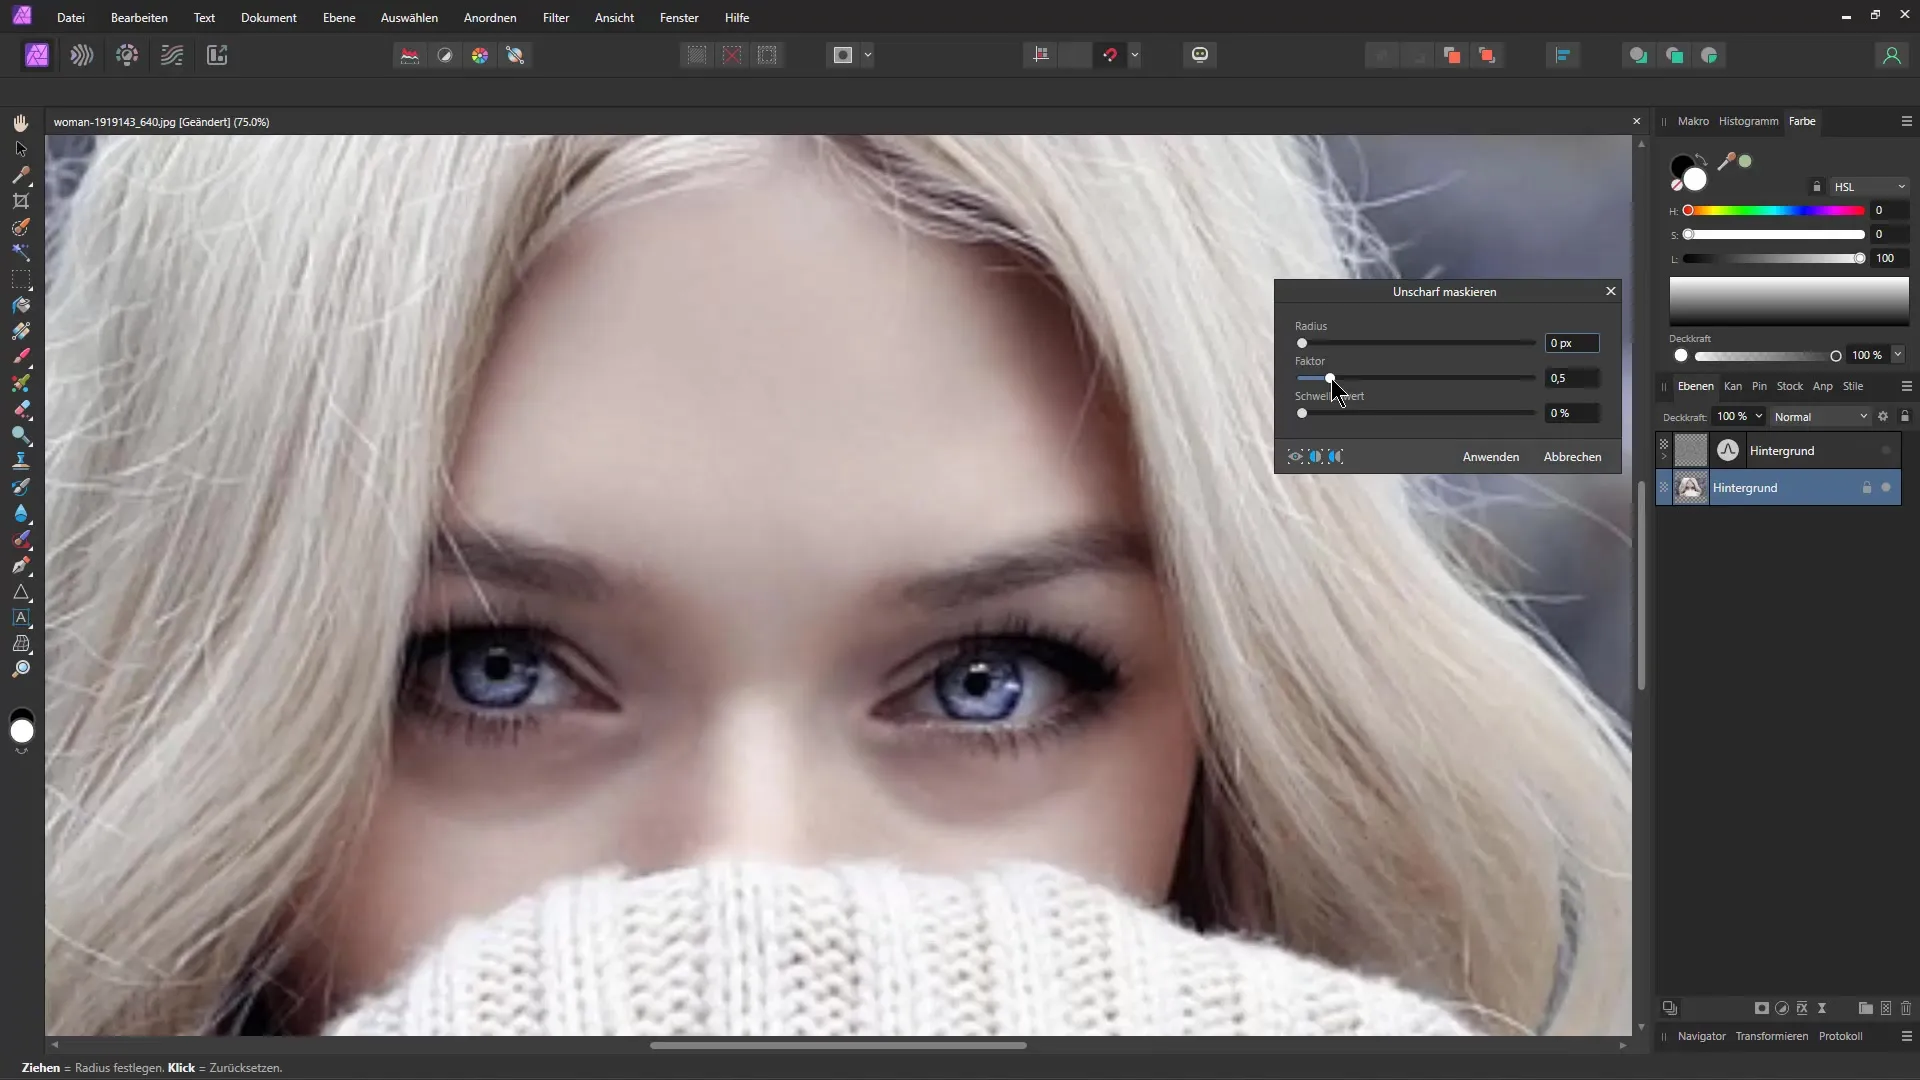Select the Move tool arrow

21,149
